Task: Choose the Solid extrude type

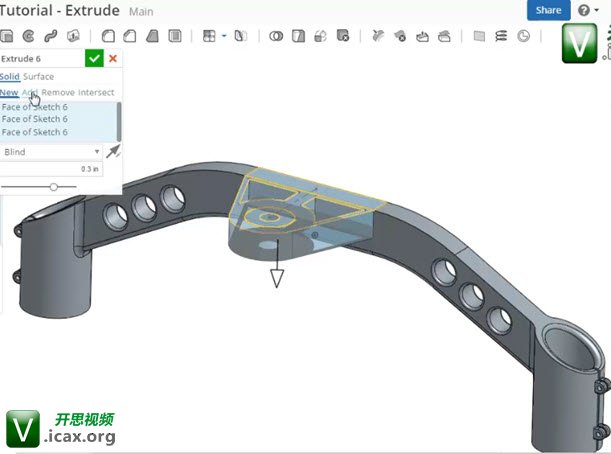Action: click(x=10, y=76)
